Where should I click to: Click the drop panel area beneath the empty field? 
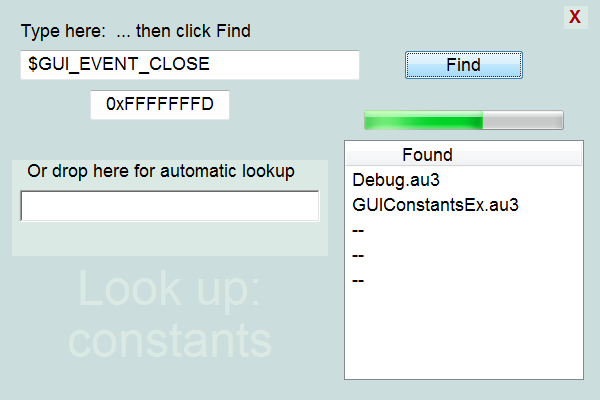(170, 239)
